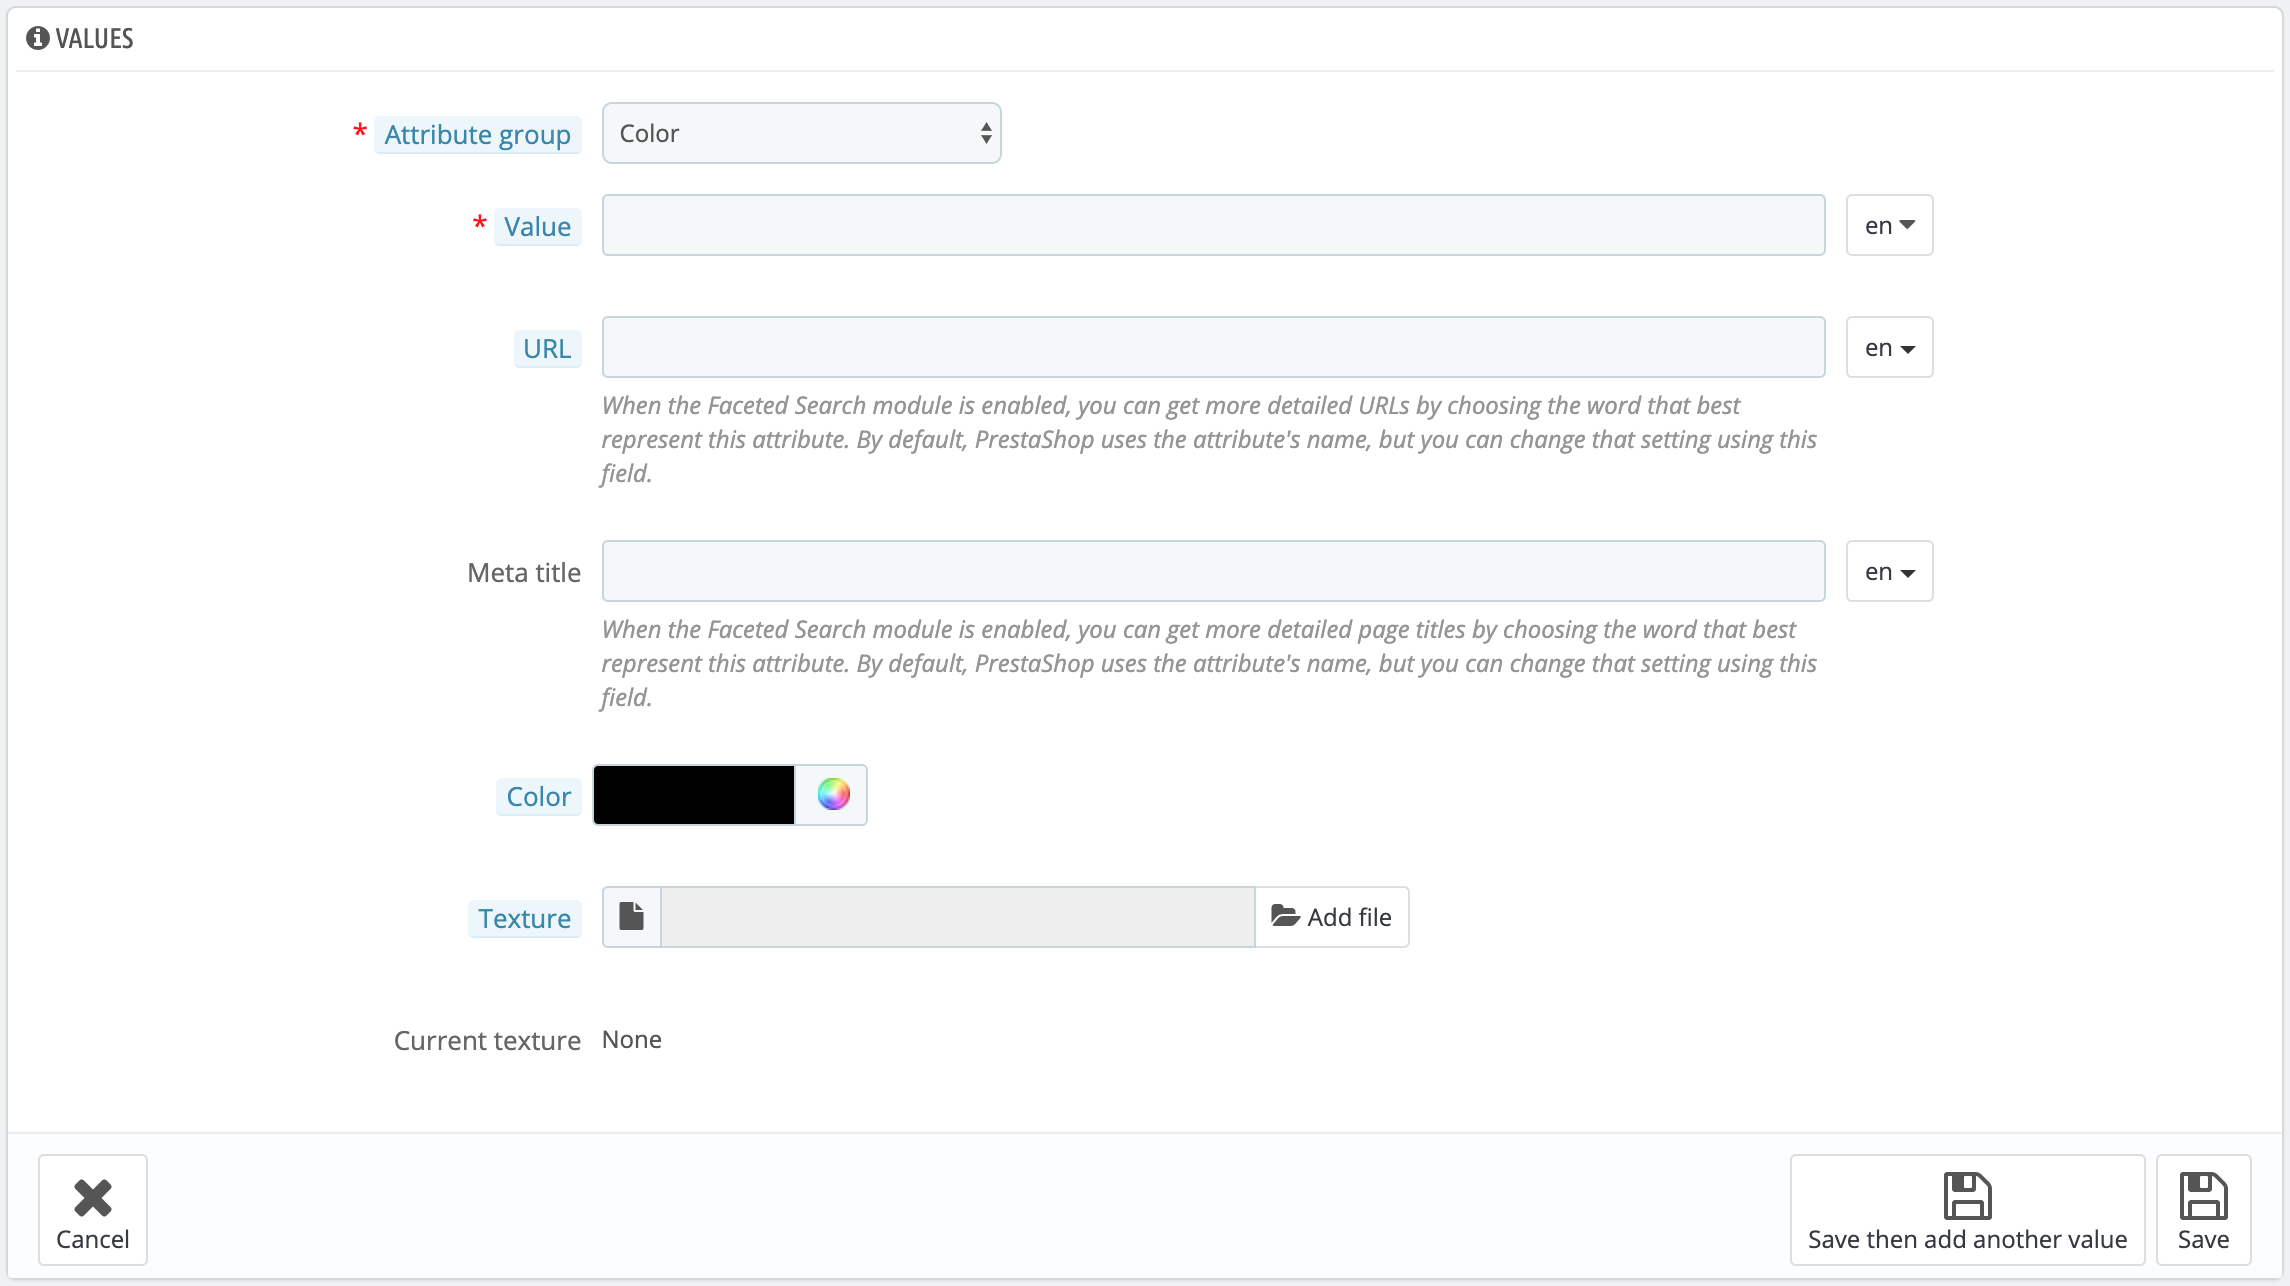
Task: Click the Texture label tooltip
Action: [x=524, y=919]
